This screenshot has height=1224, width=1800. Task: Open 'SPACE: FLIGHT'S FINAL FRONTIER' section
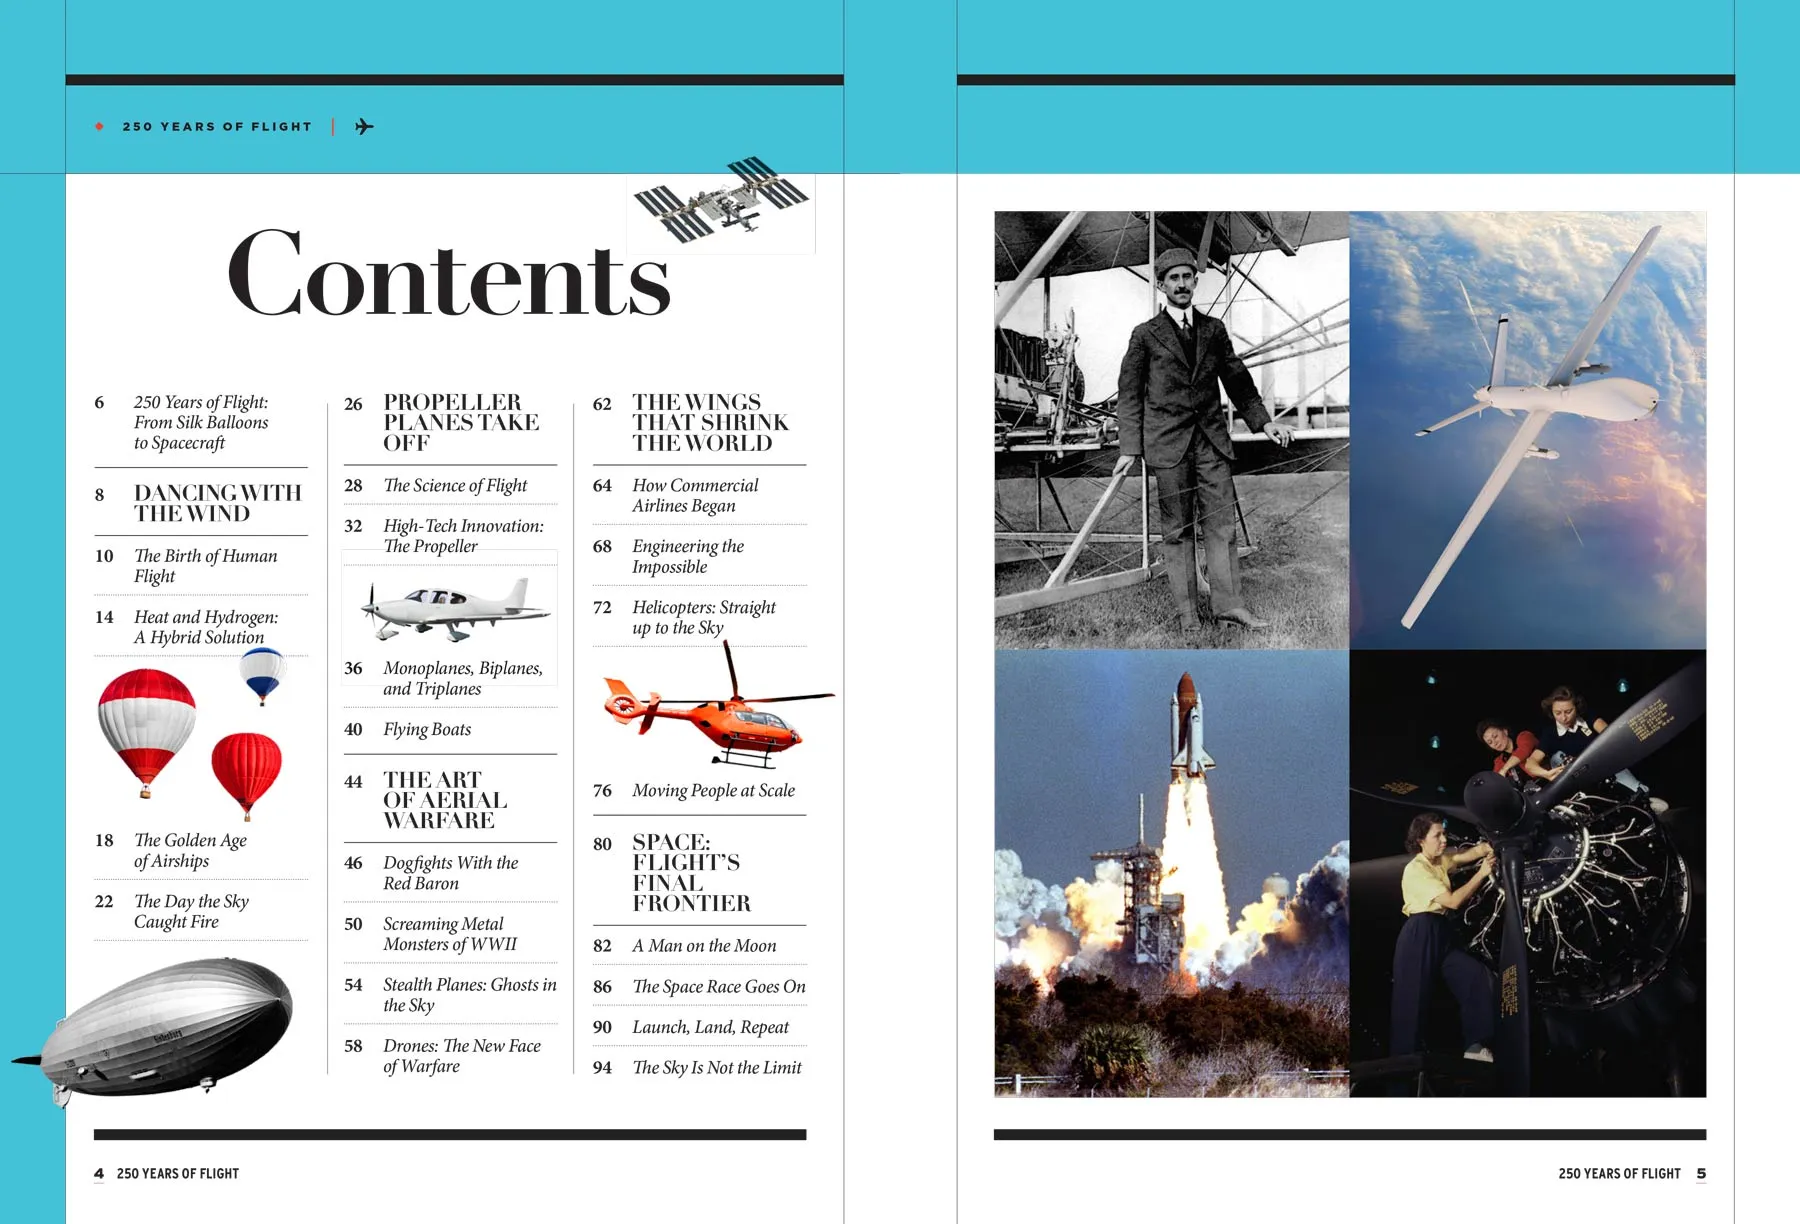point(691,873)
